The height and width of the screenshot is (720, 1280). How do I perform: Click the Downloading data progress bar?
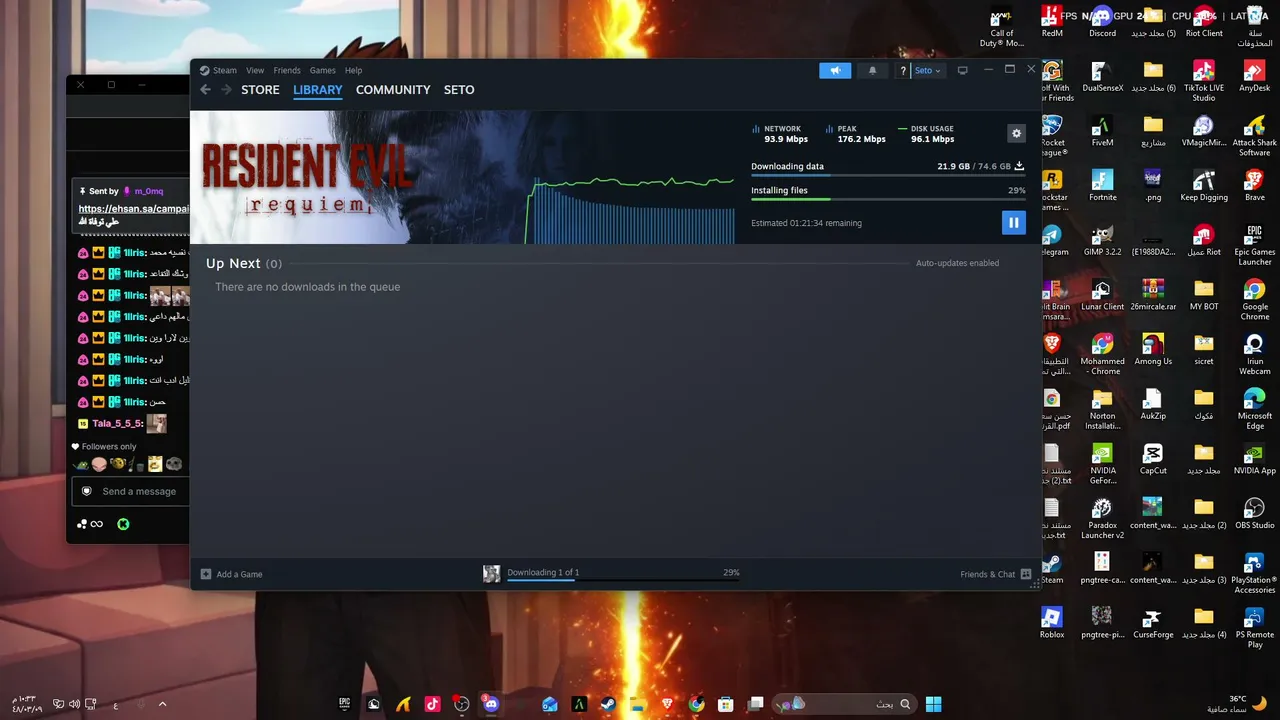(x=888, y=176)
